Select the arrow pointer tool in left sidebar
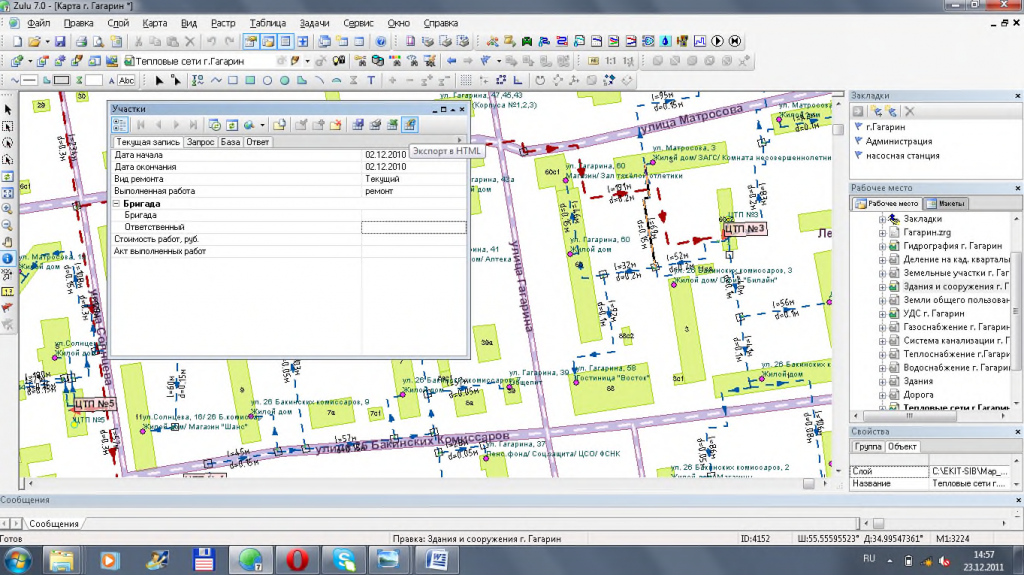This screenshot has height=575, width=1024. tap(8, 109)
